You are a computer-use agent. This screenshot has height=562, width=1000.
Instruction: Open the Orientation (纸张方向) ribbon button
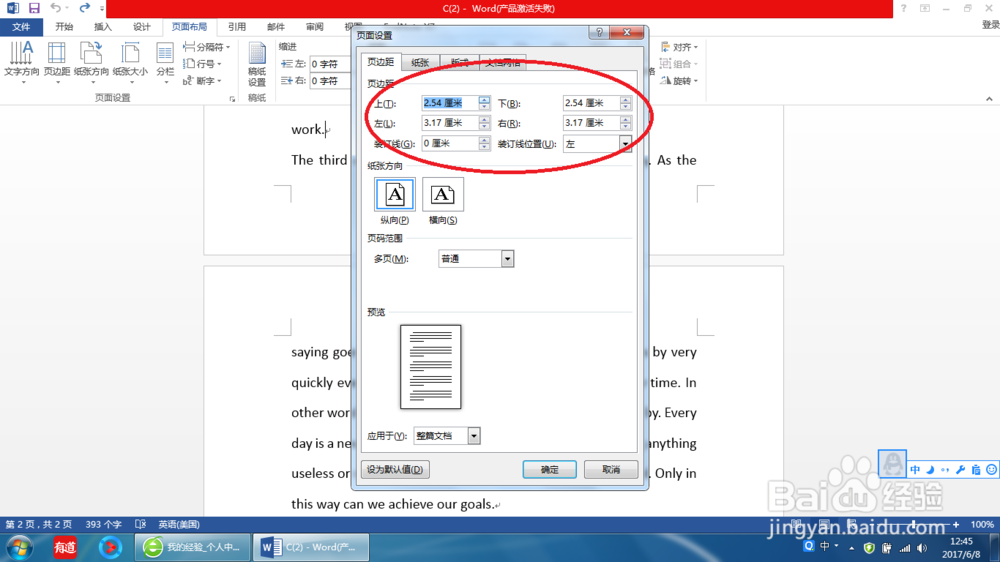[x=91, y=63]
